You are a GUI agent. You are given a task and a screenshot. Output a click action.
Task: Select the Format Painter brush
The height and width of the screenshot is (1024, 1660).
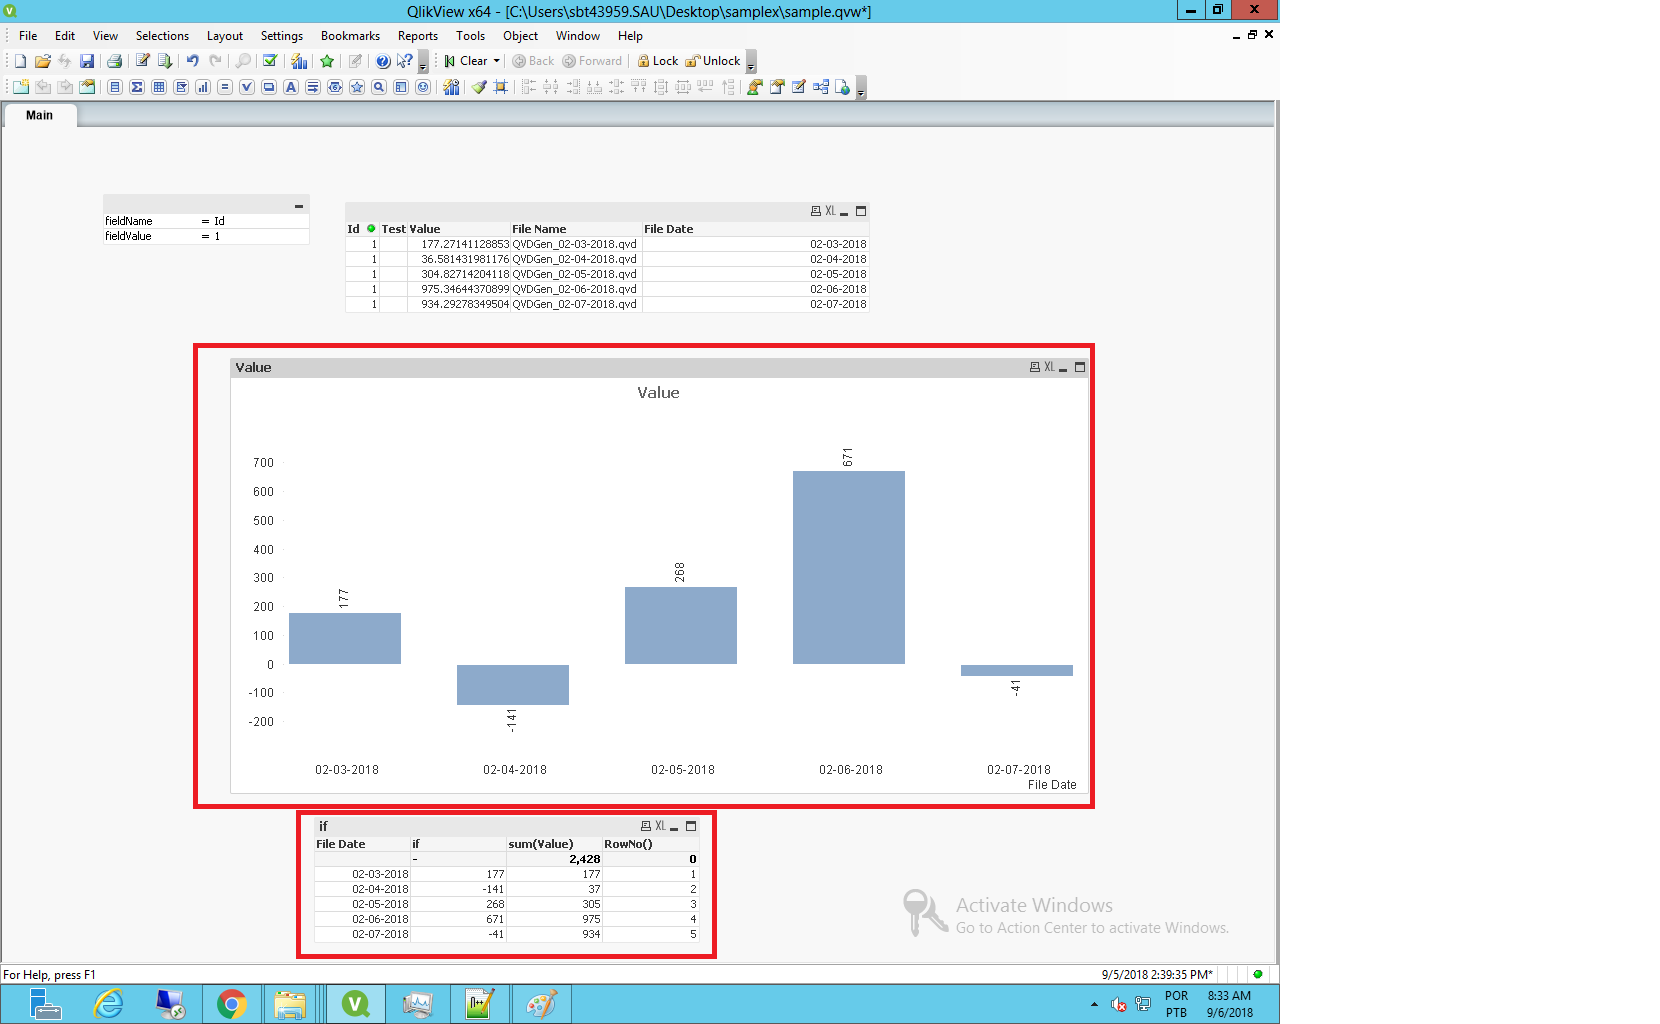pyautogui.click(x=479, y=87)
